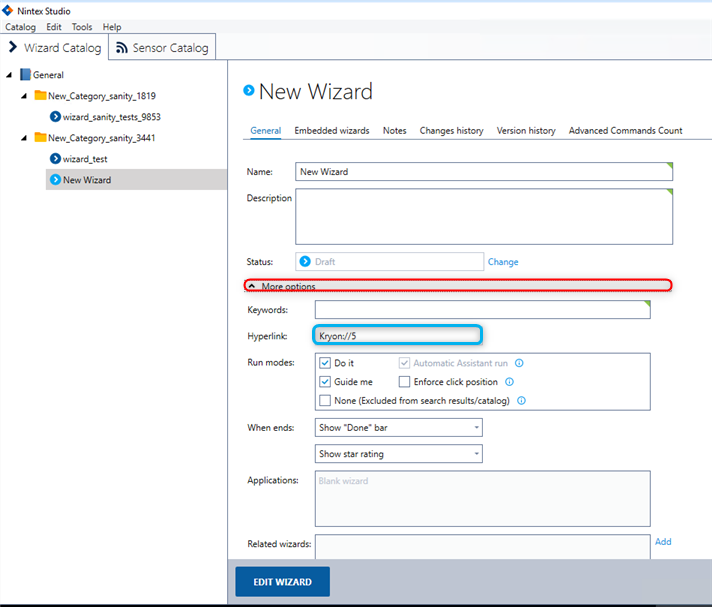The width and height of the screenshot is (712, 607).
Task: Click the New_Category_sanity_1819 folder icon
Action: click(x=40, y=96)
